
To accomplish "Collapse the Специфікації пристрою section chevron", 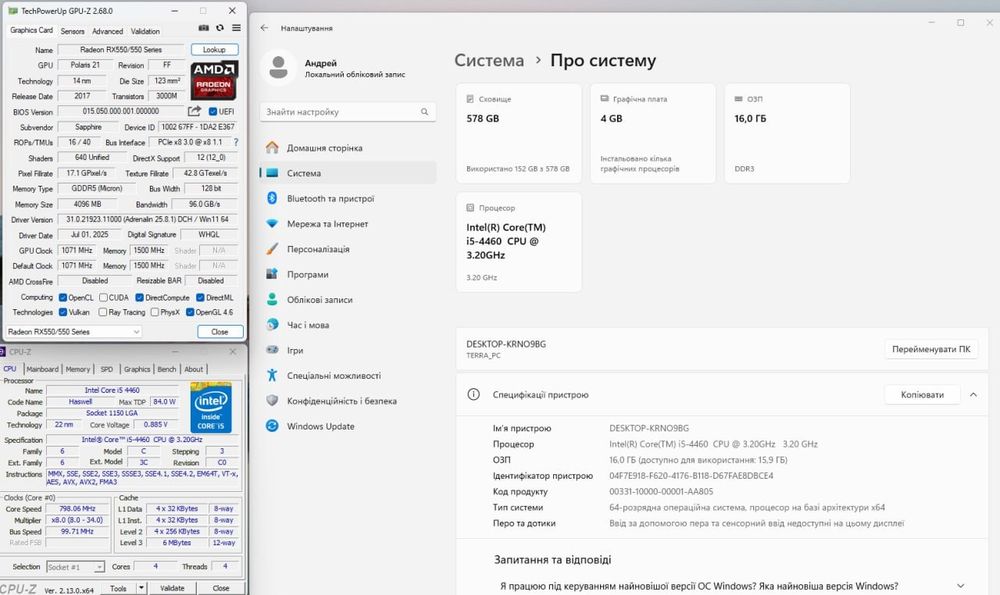I will (973, 395).
